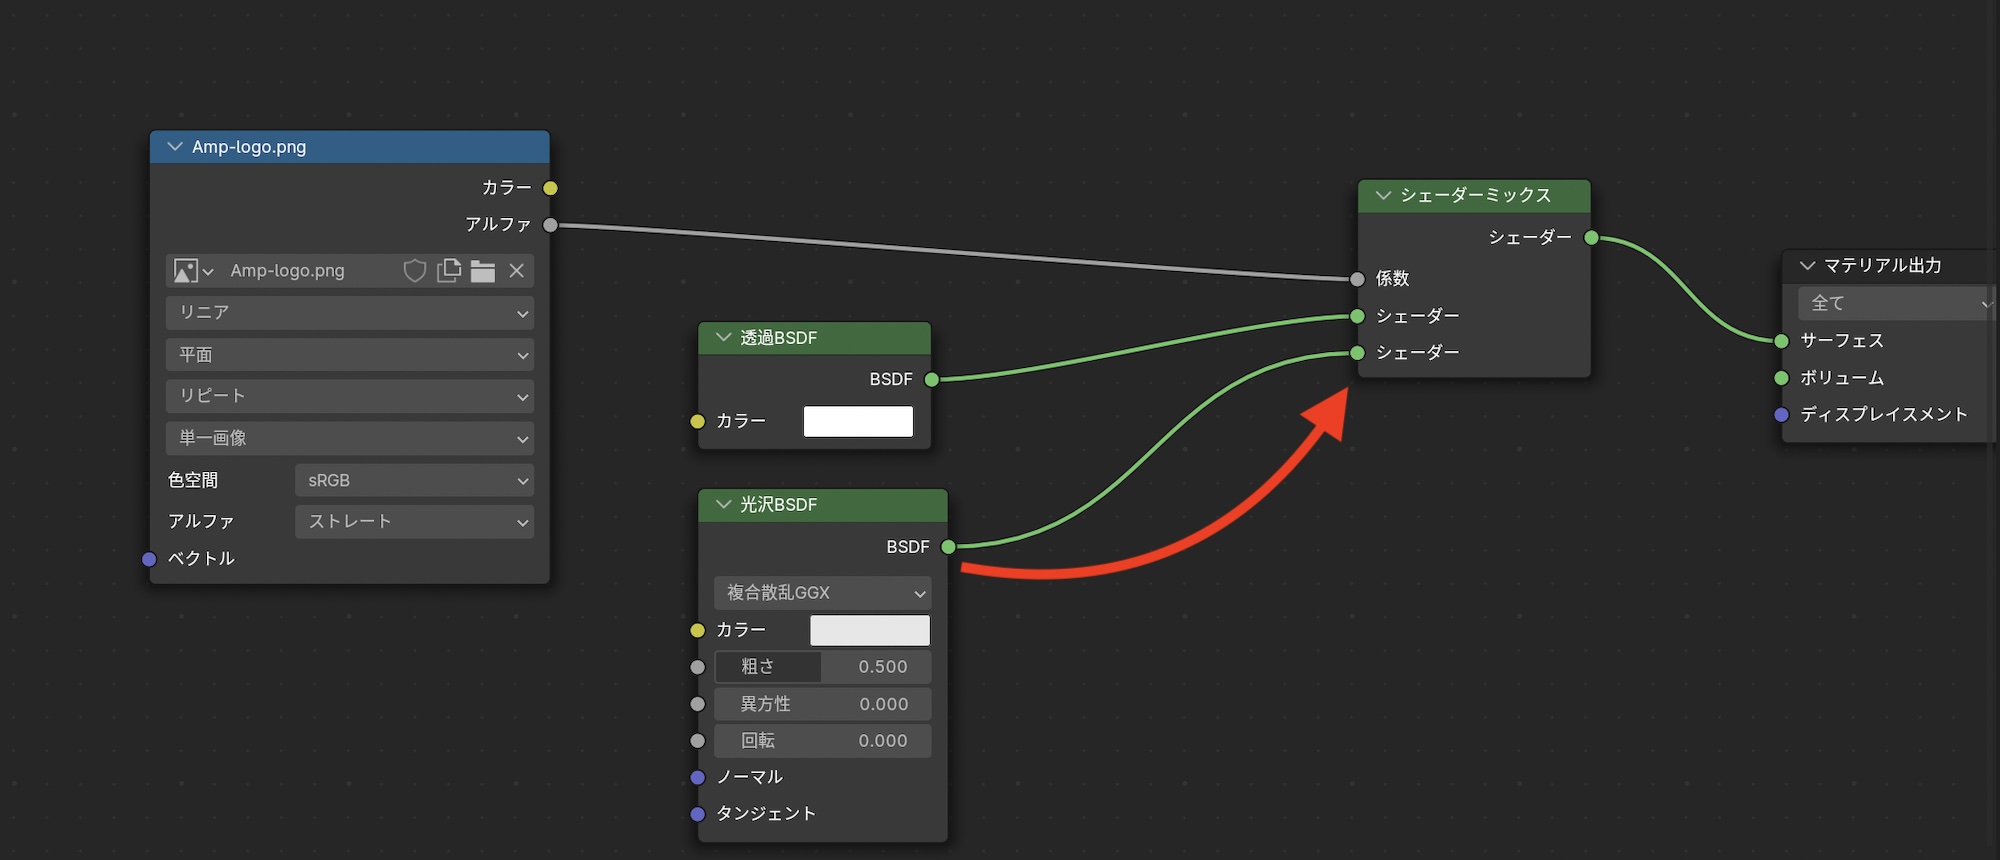This screenshot has height=860, width=2000.
Task: Click the Amp-logo Alpha output socket
Action: point(550,225)
